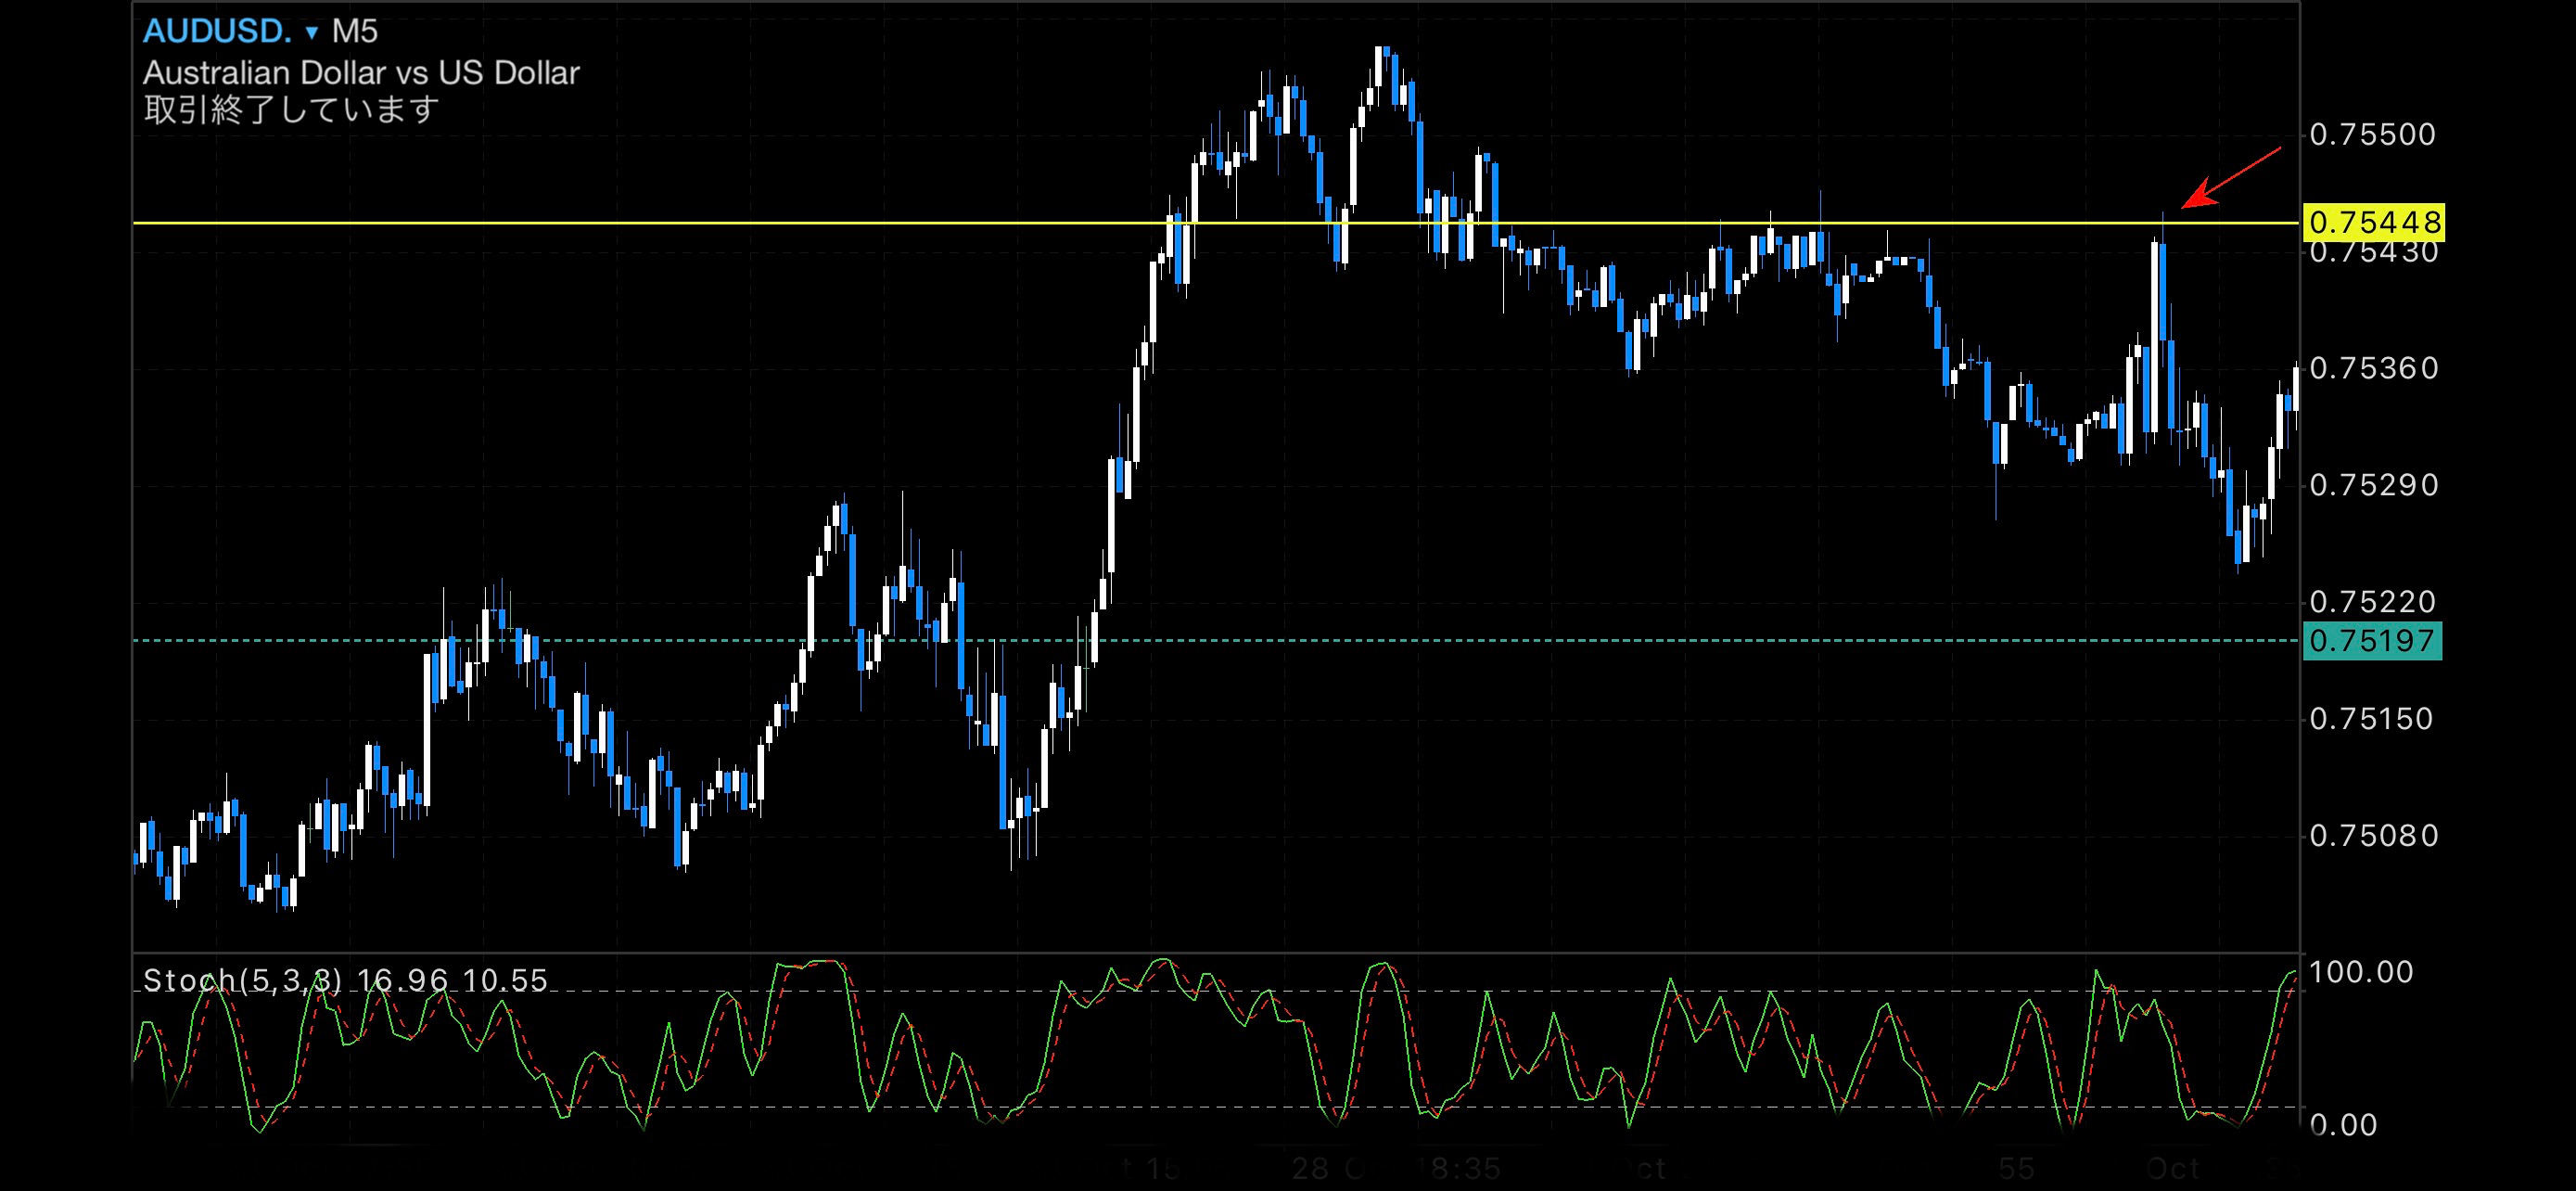The width and height of the screenshot is (2576, 1191).
Task: Open the symbol dropdown arrow beside AUDUSD
Action: click(x=311, y=33)
